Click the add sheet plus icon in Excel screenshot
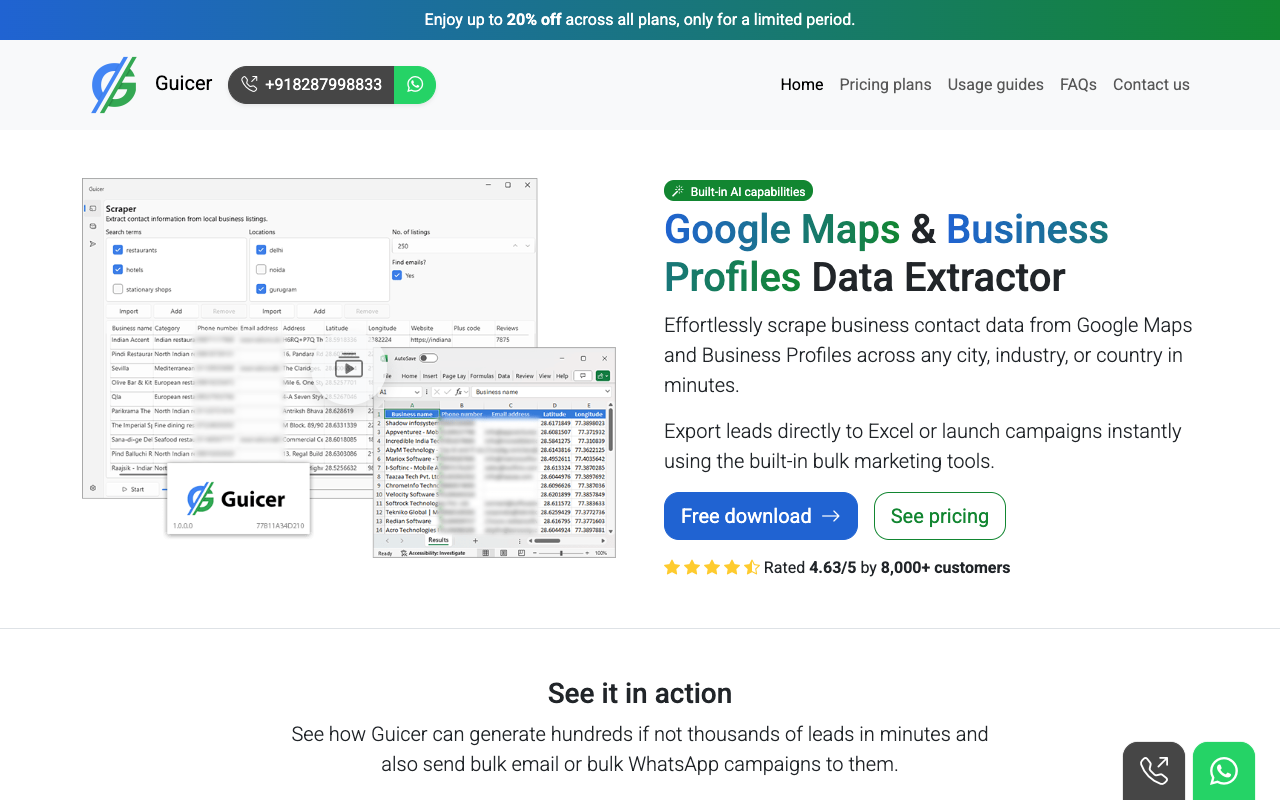The width and height of the screenshot is (1280, 800). tap(475, 541)
